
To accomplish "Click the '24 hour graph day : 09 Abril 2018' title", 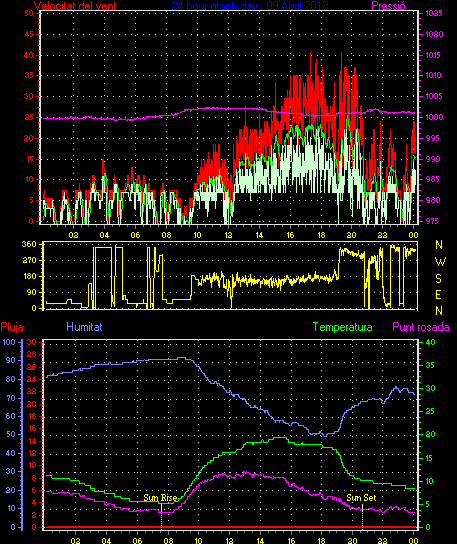I will pyautogui.click(x=250, y=6).
